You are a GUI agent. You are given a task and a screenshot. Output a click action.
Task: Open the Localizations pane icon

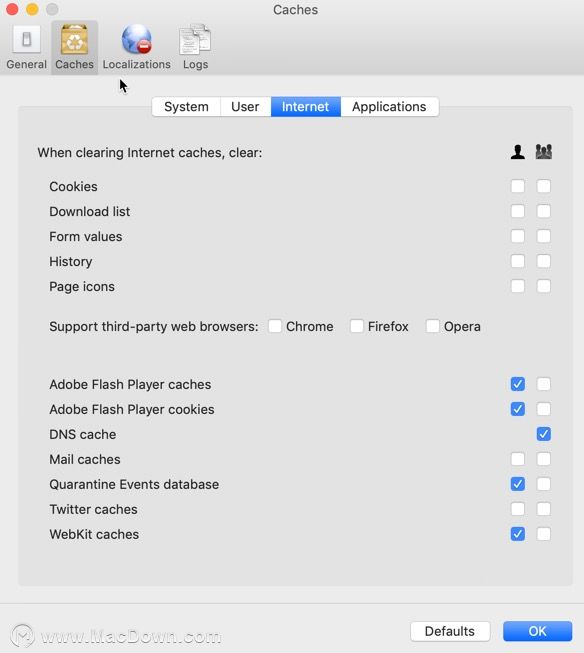(x=137, y=47)
